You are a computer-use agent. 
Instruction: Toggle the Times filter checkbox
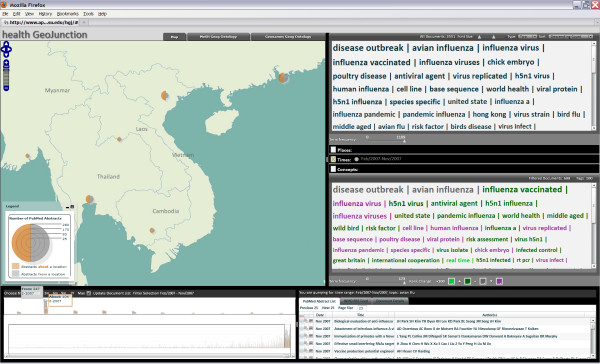[x=333, y=159]
